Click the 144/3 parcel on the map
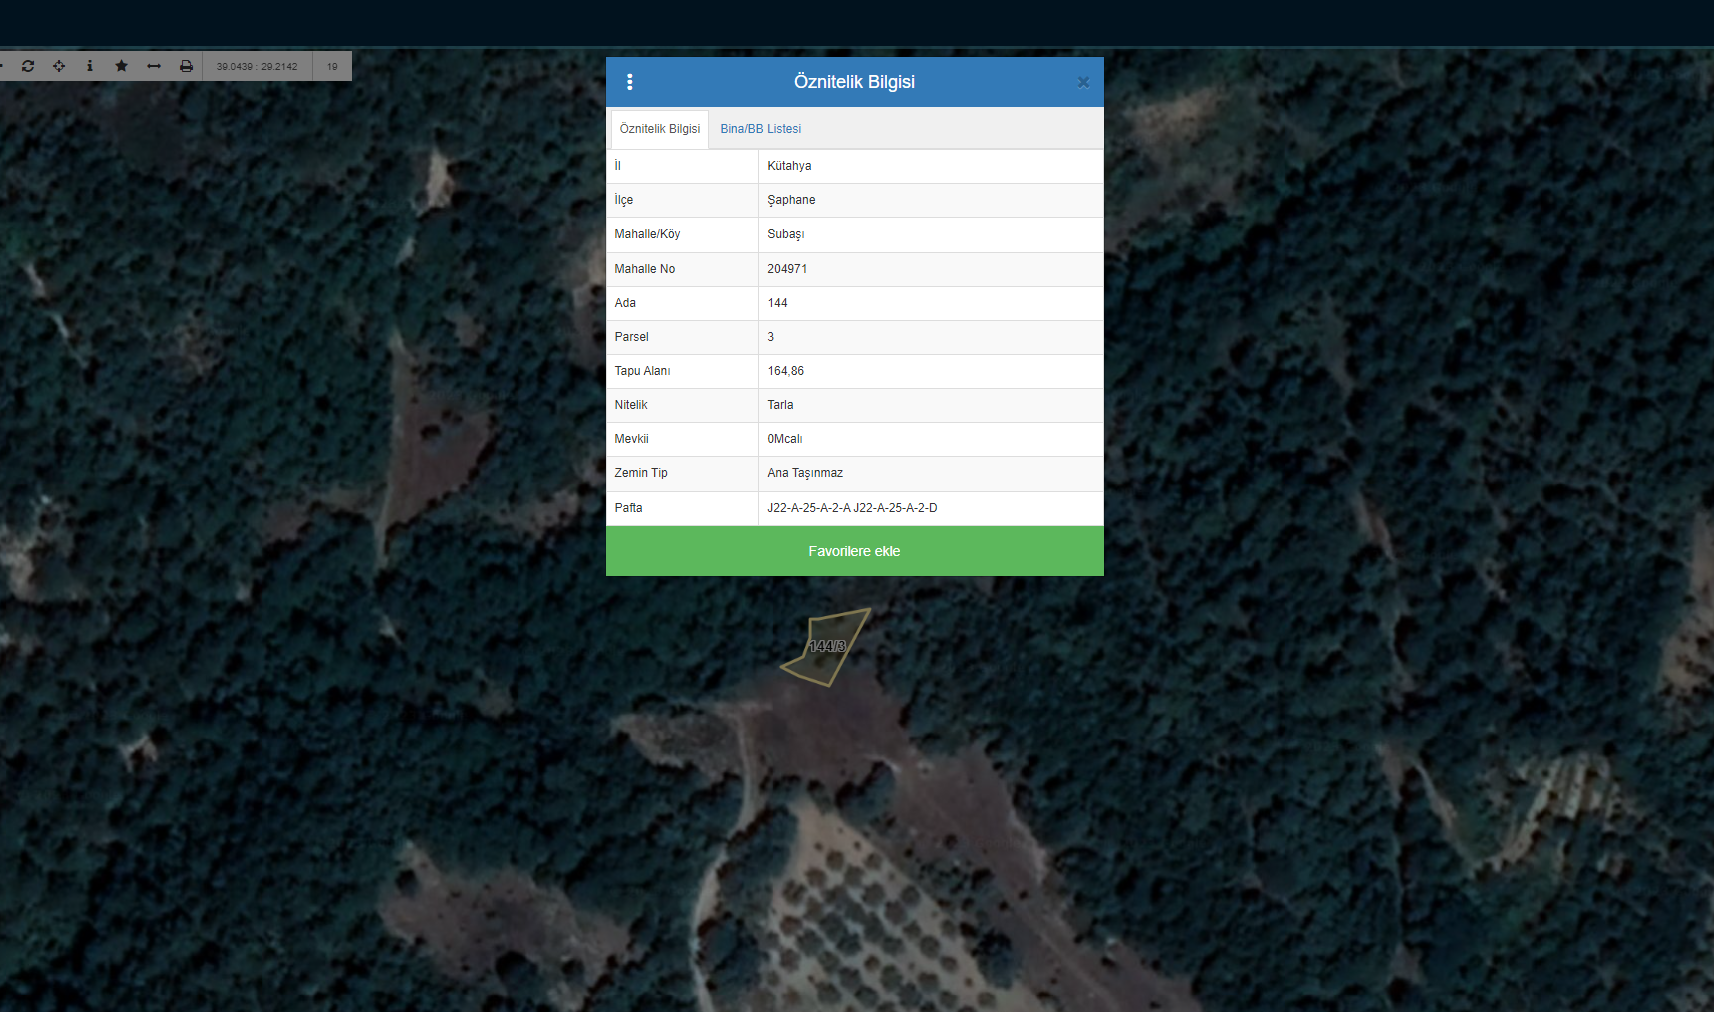This screenshot has height=1012, width=1714. tap(826, 648)
